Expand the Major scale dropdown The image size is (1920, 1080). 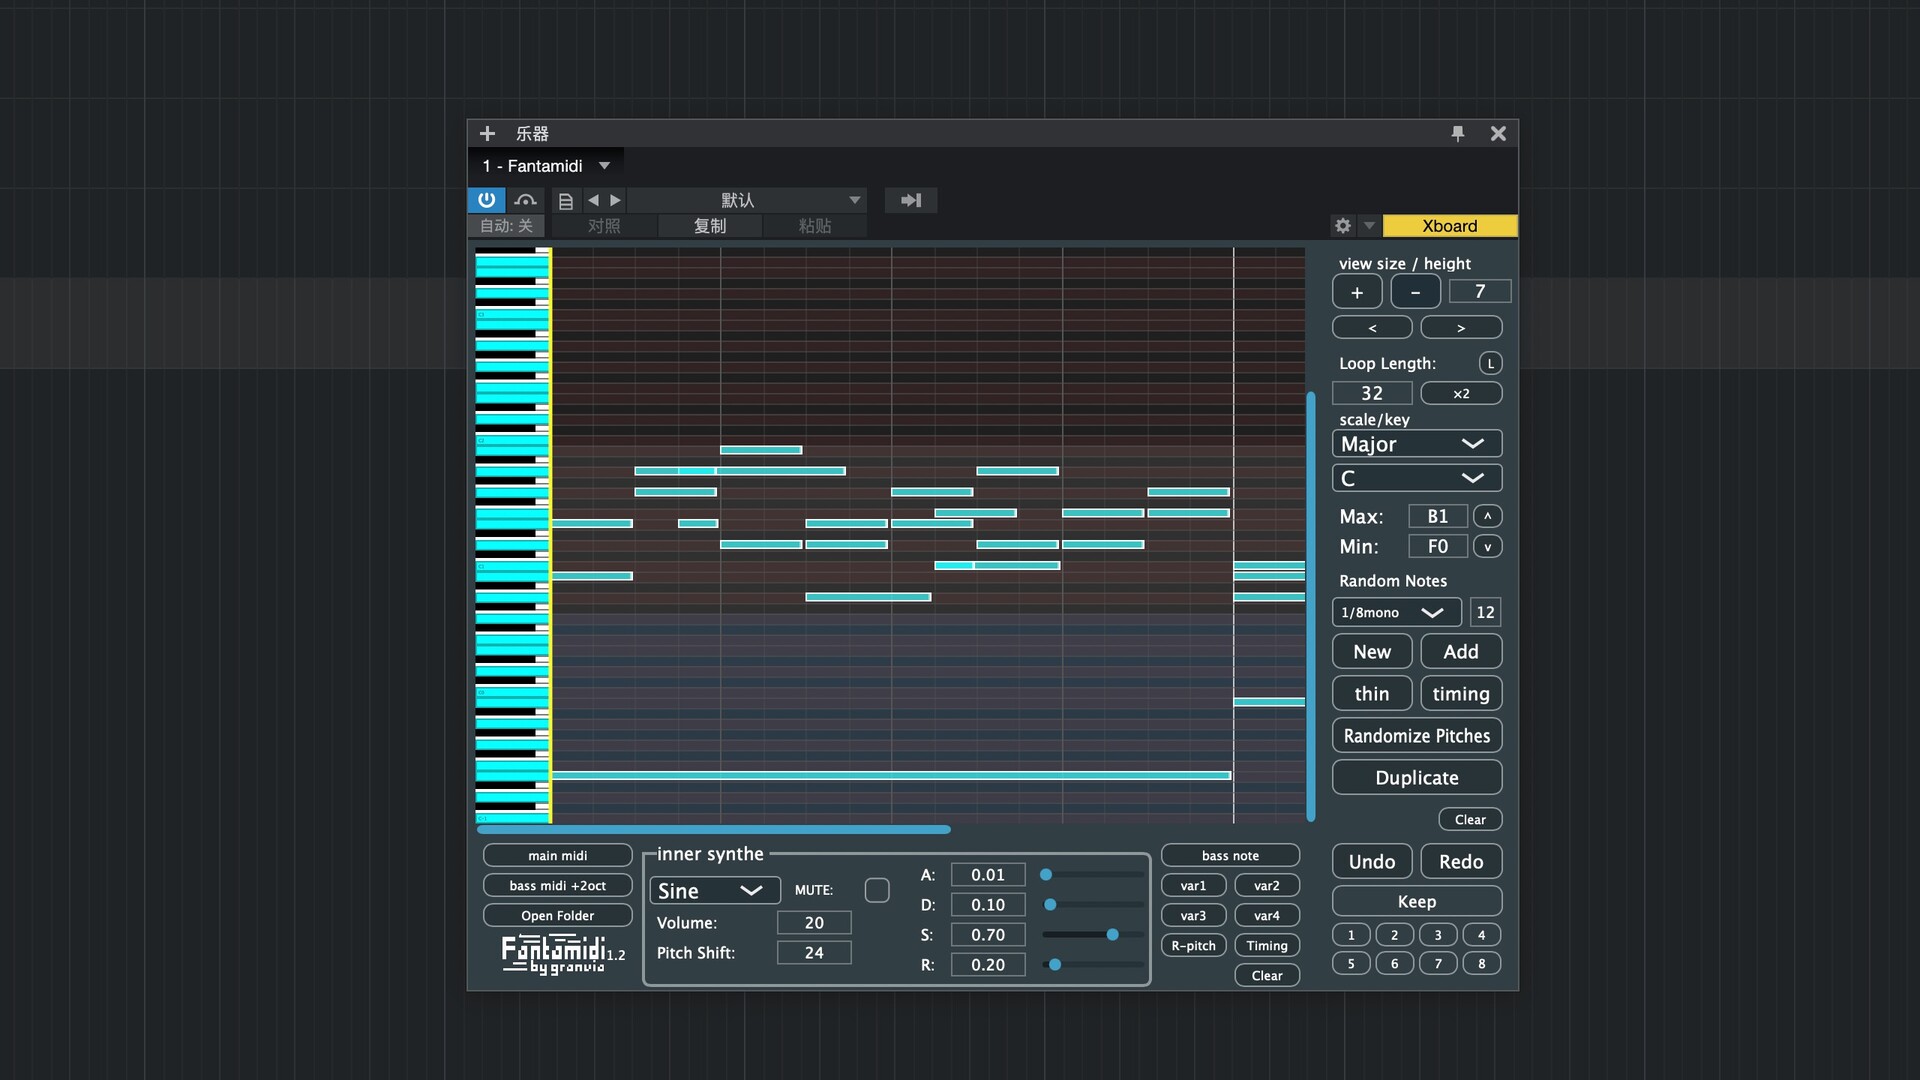1416,444
